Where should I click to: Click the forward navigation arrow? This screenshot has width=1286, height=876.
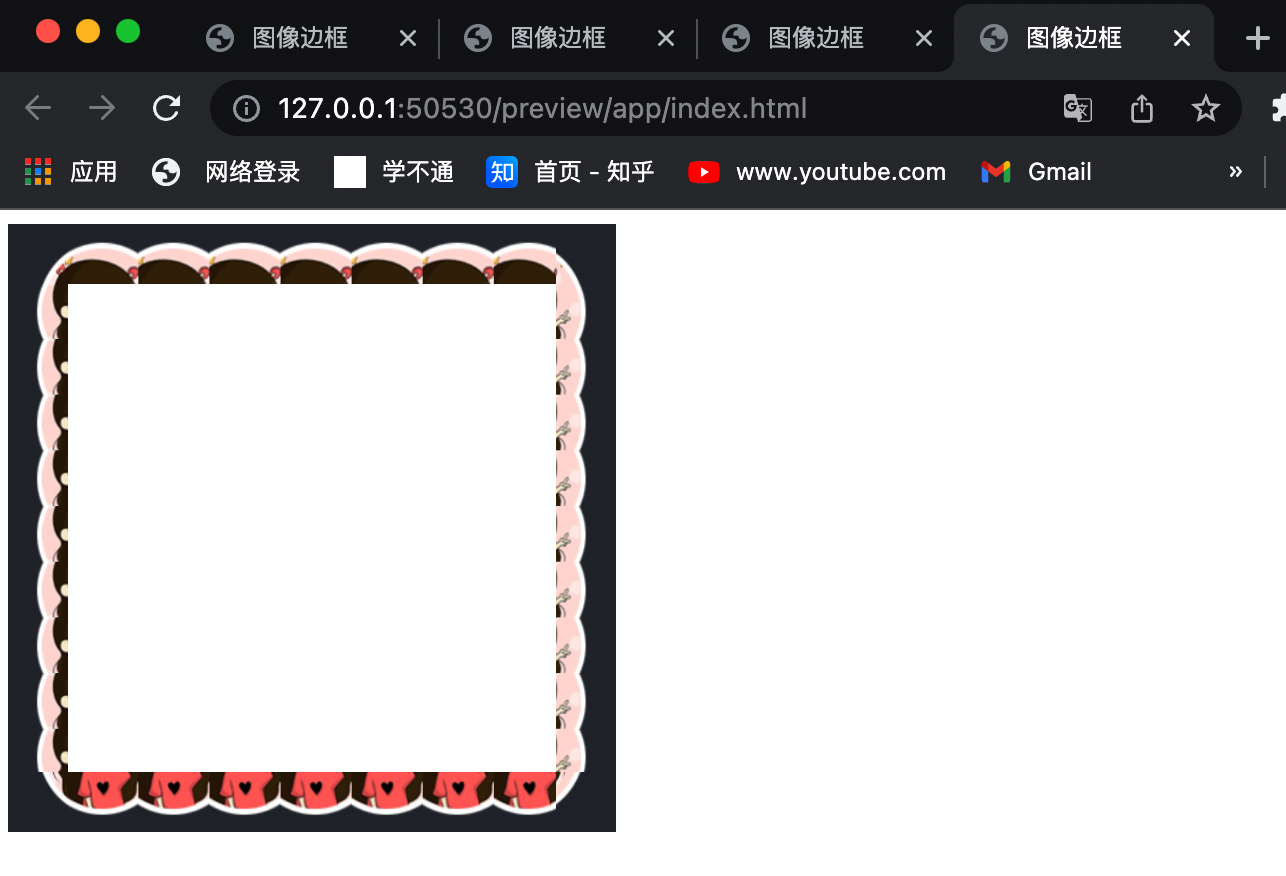point(101,107)
